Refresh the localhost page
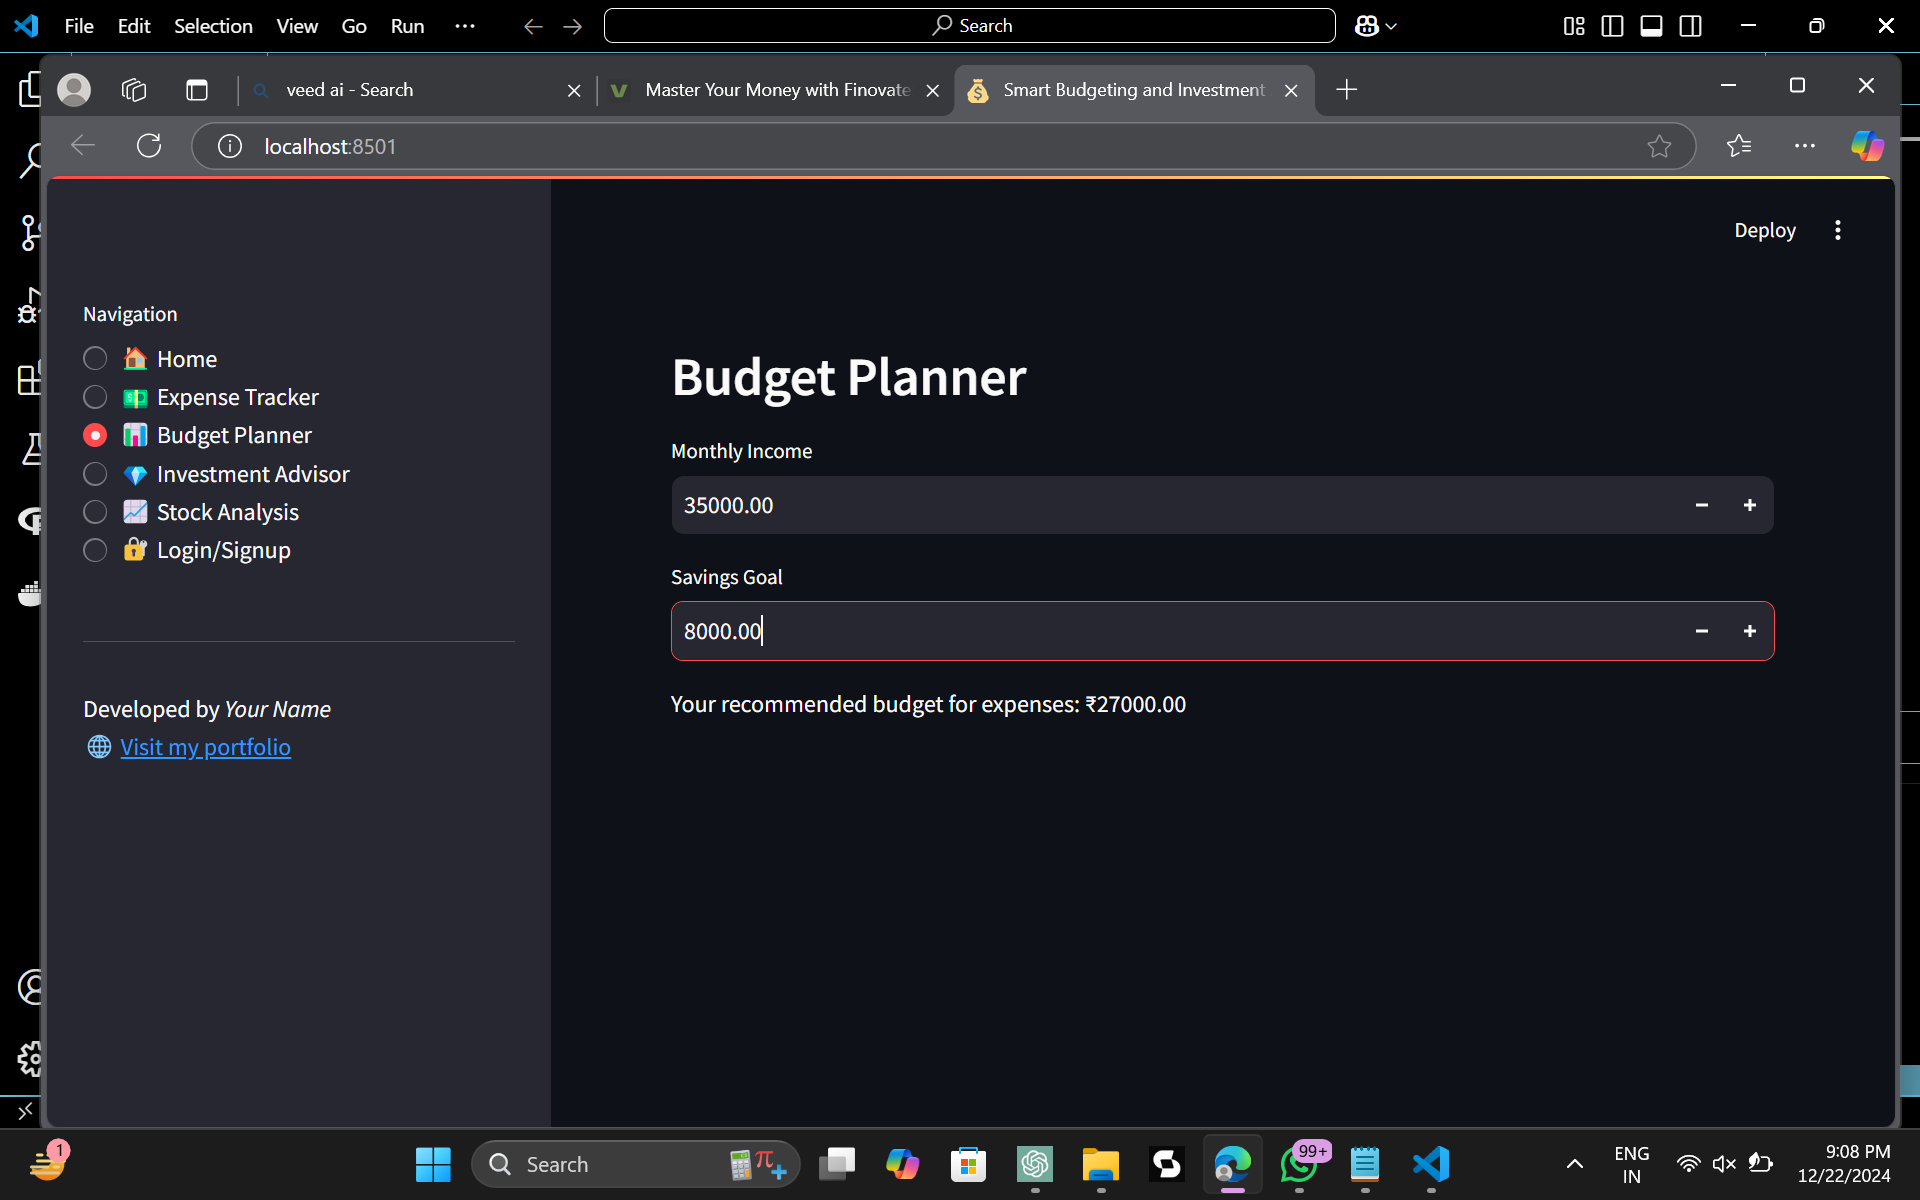This screenshot has height=1200, width=1920. [x=149, y=146]
